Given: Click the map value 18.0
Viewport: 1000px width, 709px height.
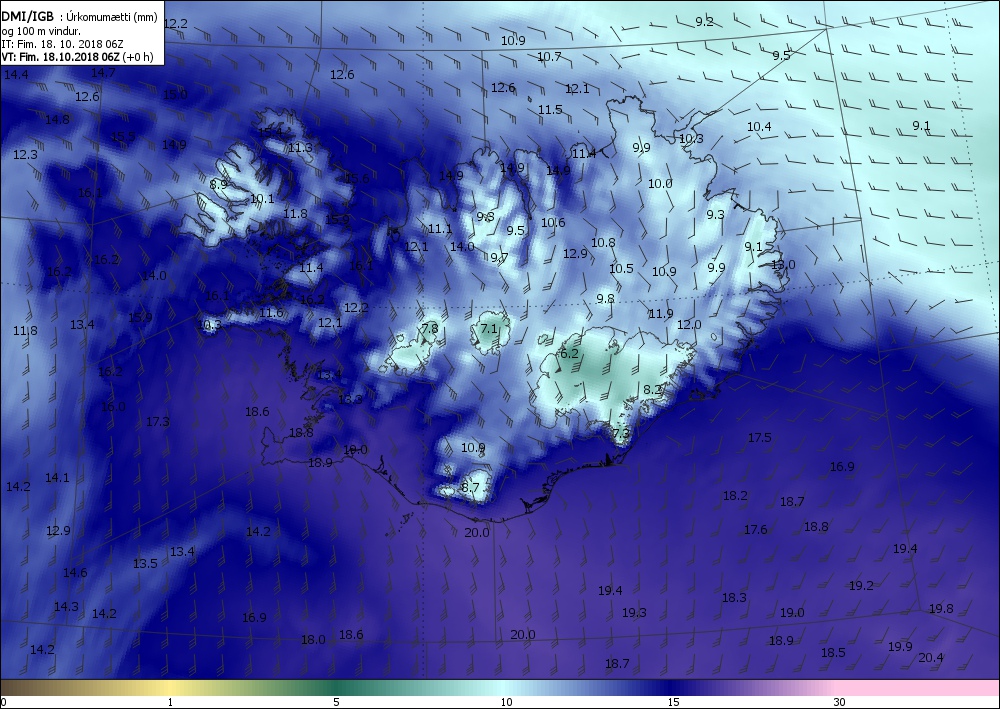Looking at the screenshot, I should tap(313, 640).
